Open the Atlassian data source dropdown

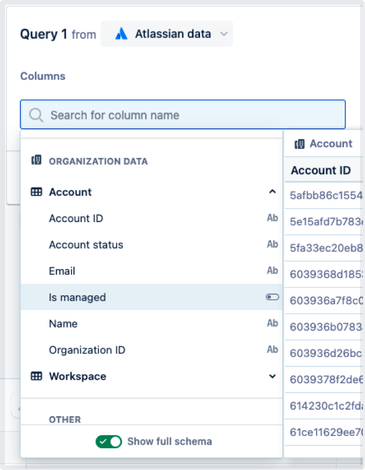point(167,34)
